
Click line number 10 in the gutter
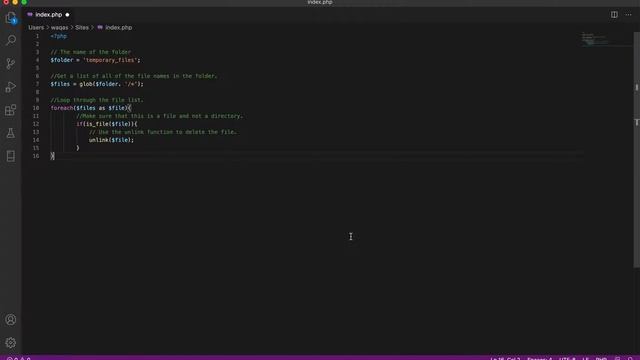pos(36,108)
